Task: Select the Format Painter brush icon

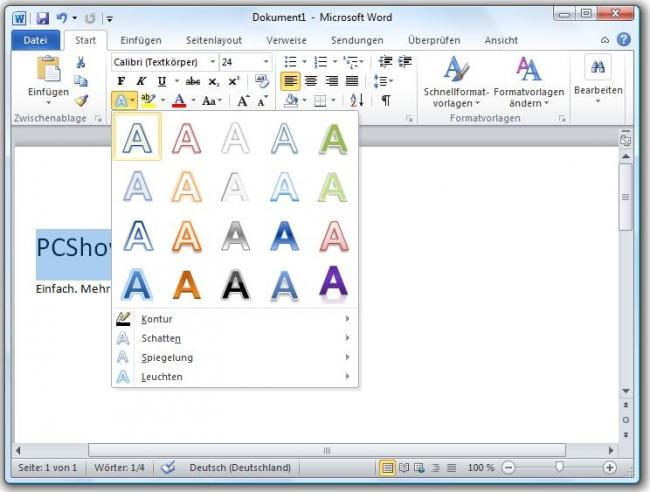Action: (x=81, y=100)
